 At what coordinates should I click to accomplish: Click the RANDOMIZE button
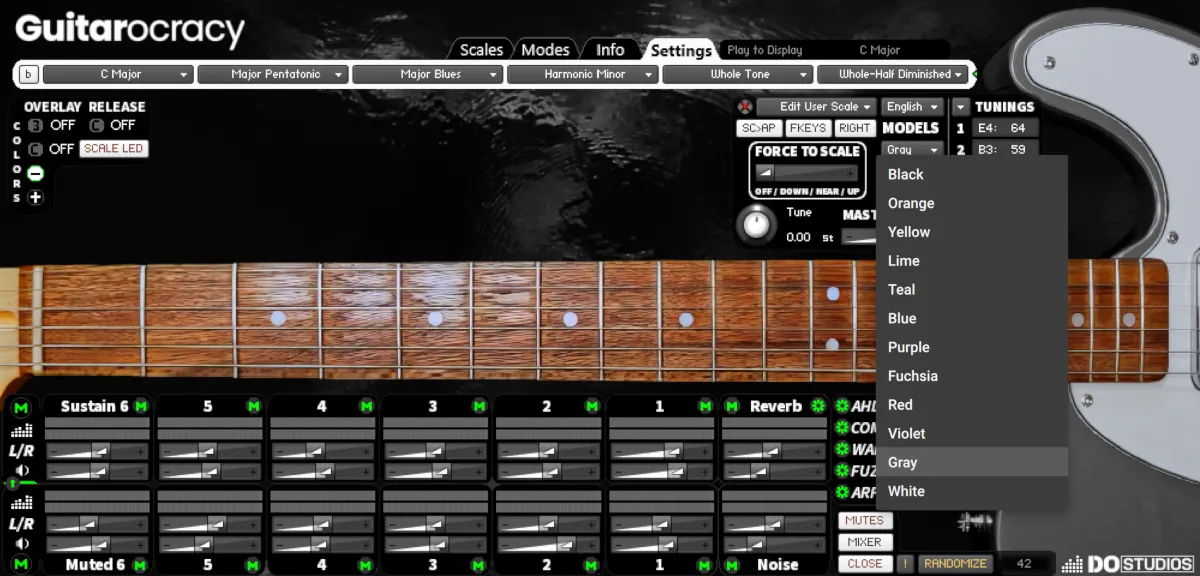click(x=955, y=564)
